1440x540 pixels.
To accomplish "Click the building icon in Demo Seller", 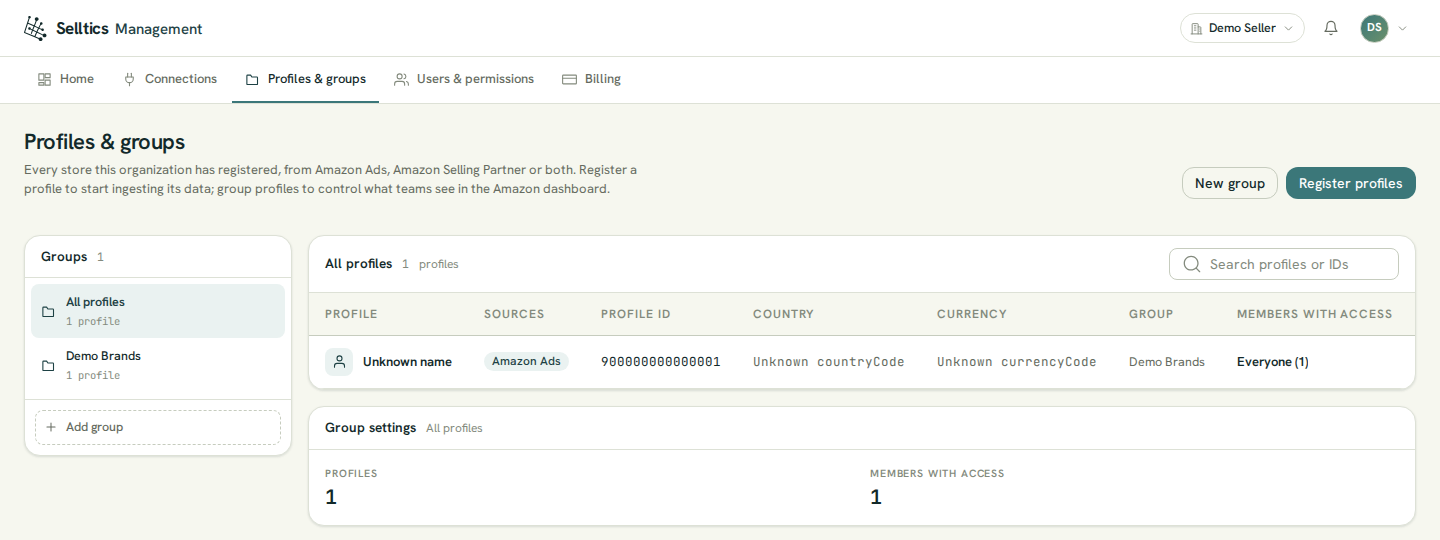I will click(x=1196, y=29).
